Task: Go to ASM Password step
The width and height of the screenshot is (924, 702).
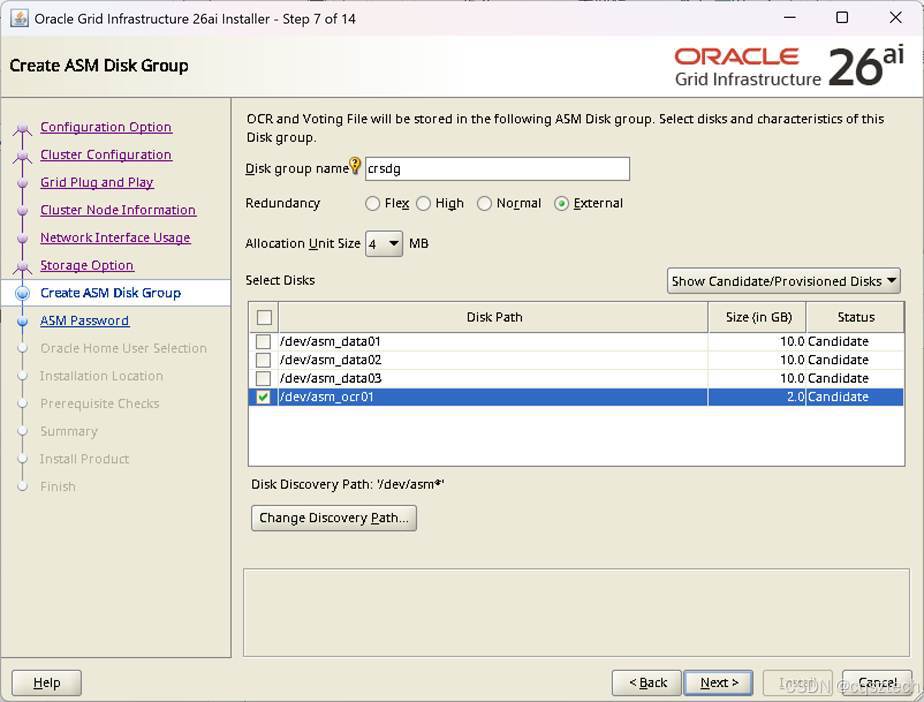Action: click(85, 321)
